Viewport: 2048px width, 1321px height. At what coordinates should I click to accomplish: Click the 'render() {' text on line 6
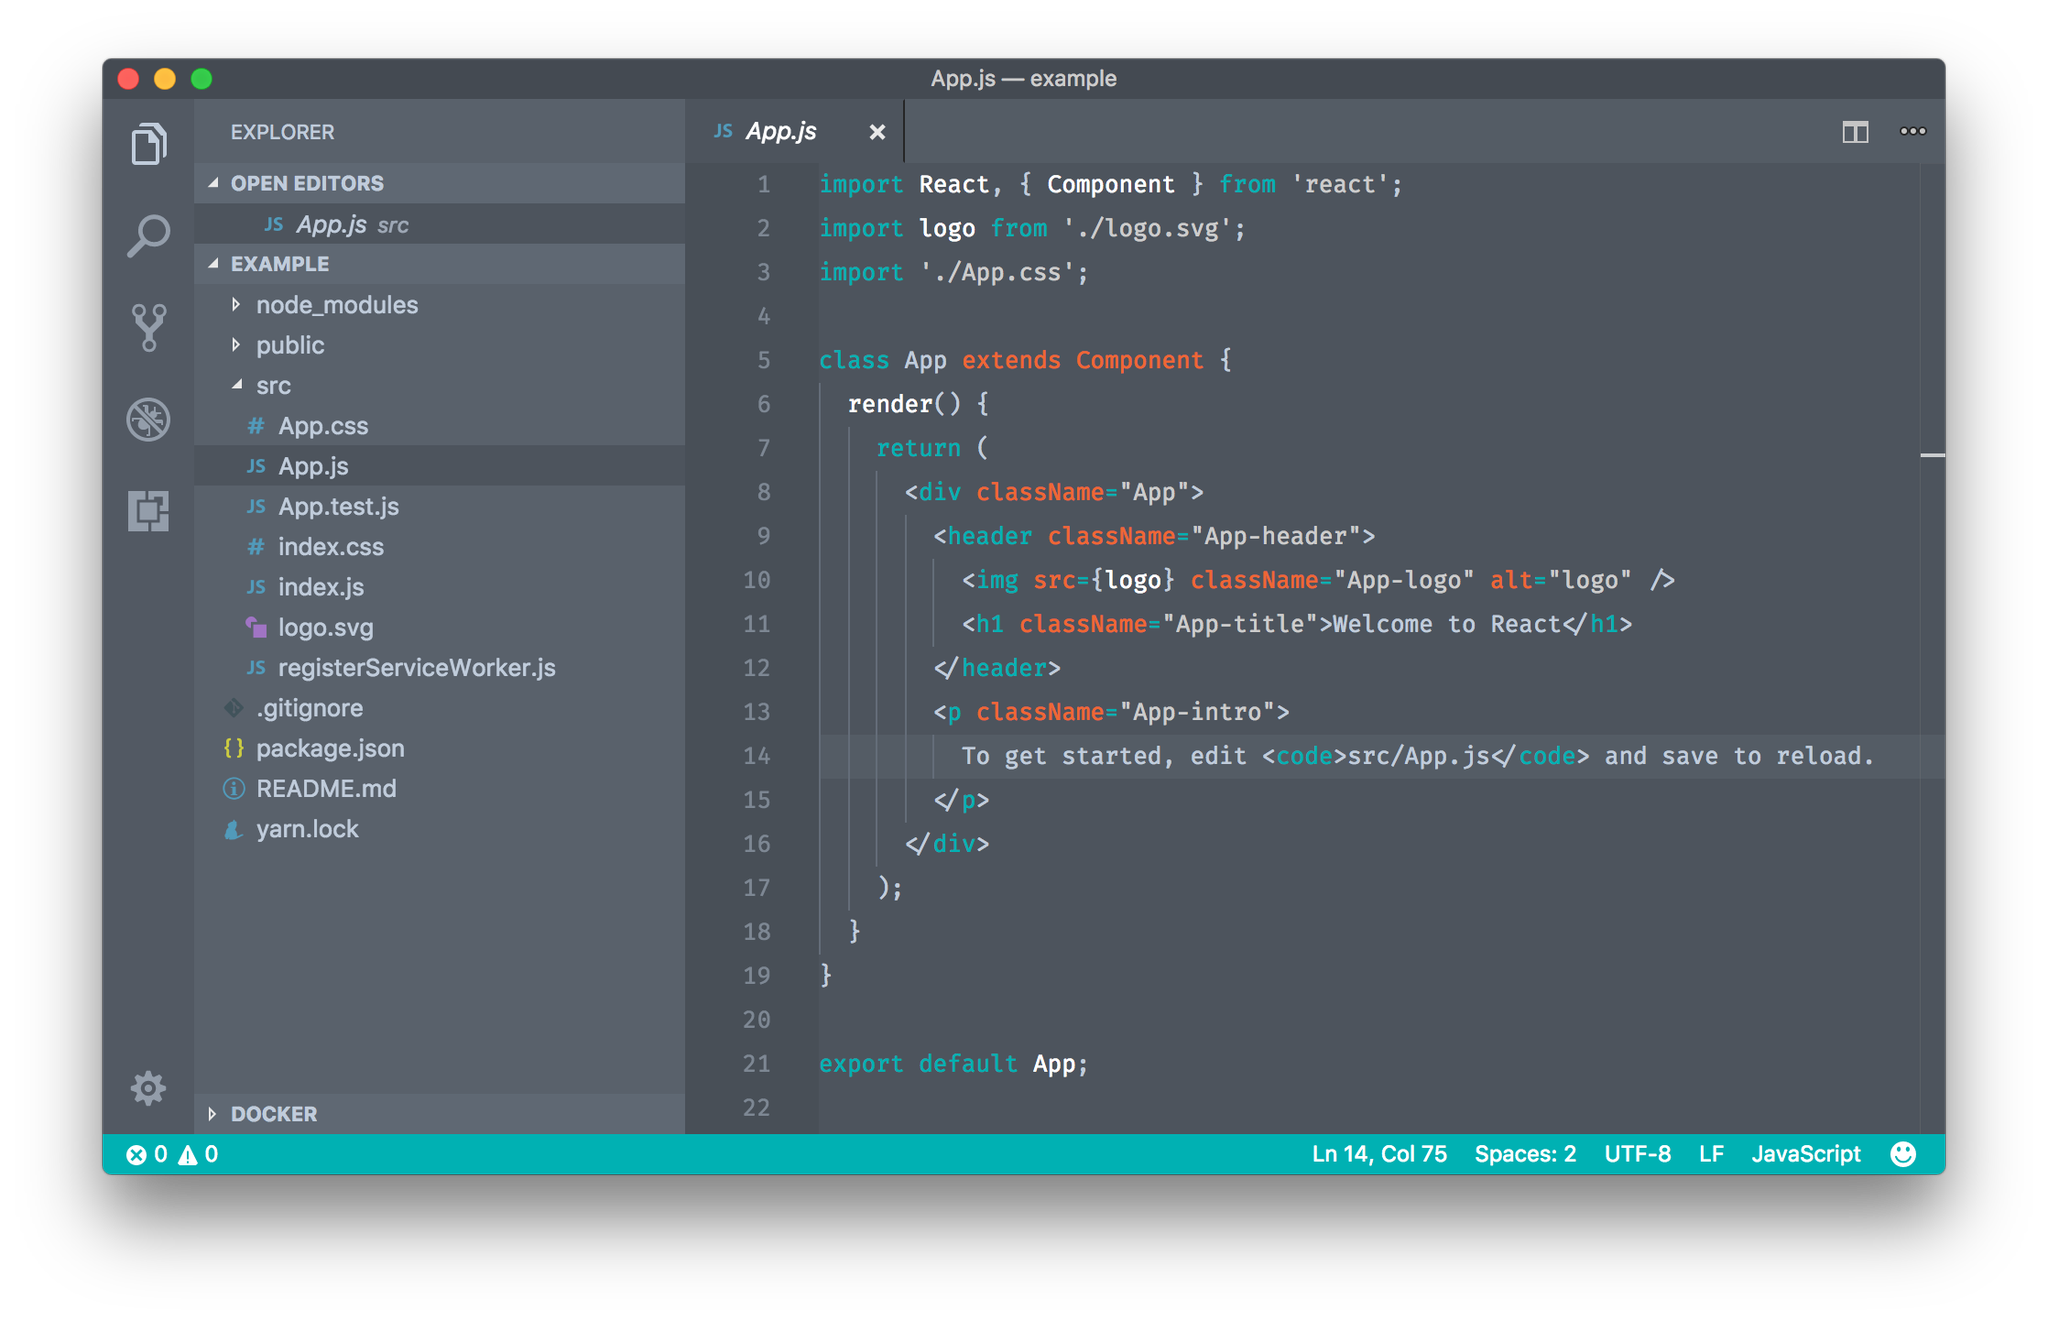point(918,404)
